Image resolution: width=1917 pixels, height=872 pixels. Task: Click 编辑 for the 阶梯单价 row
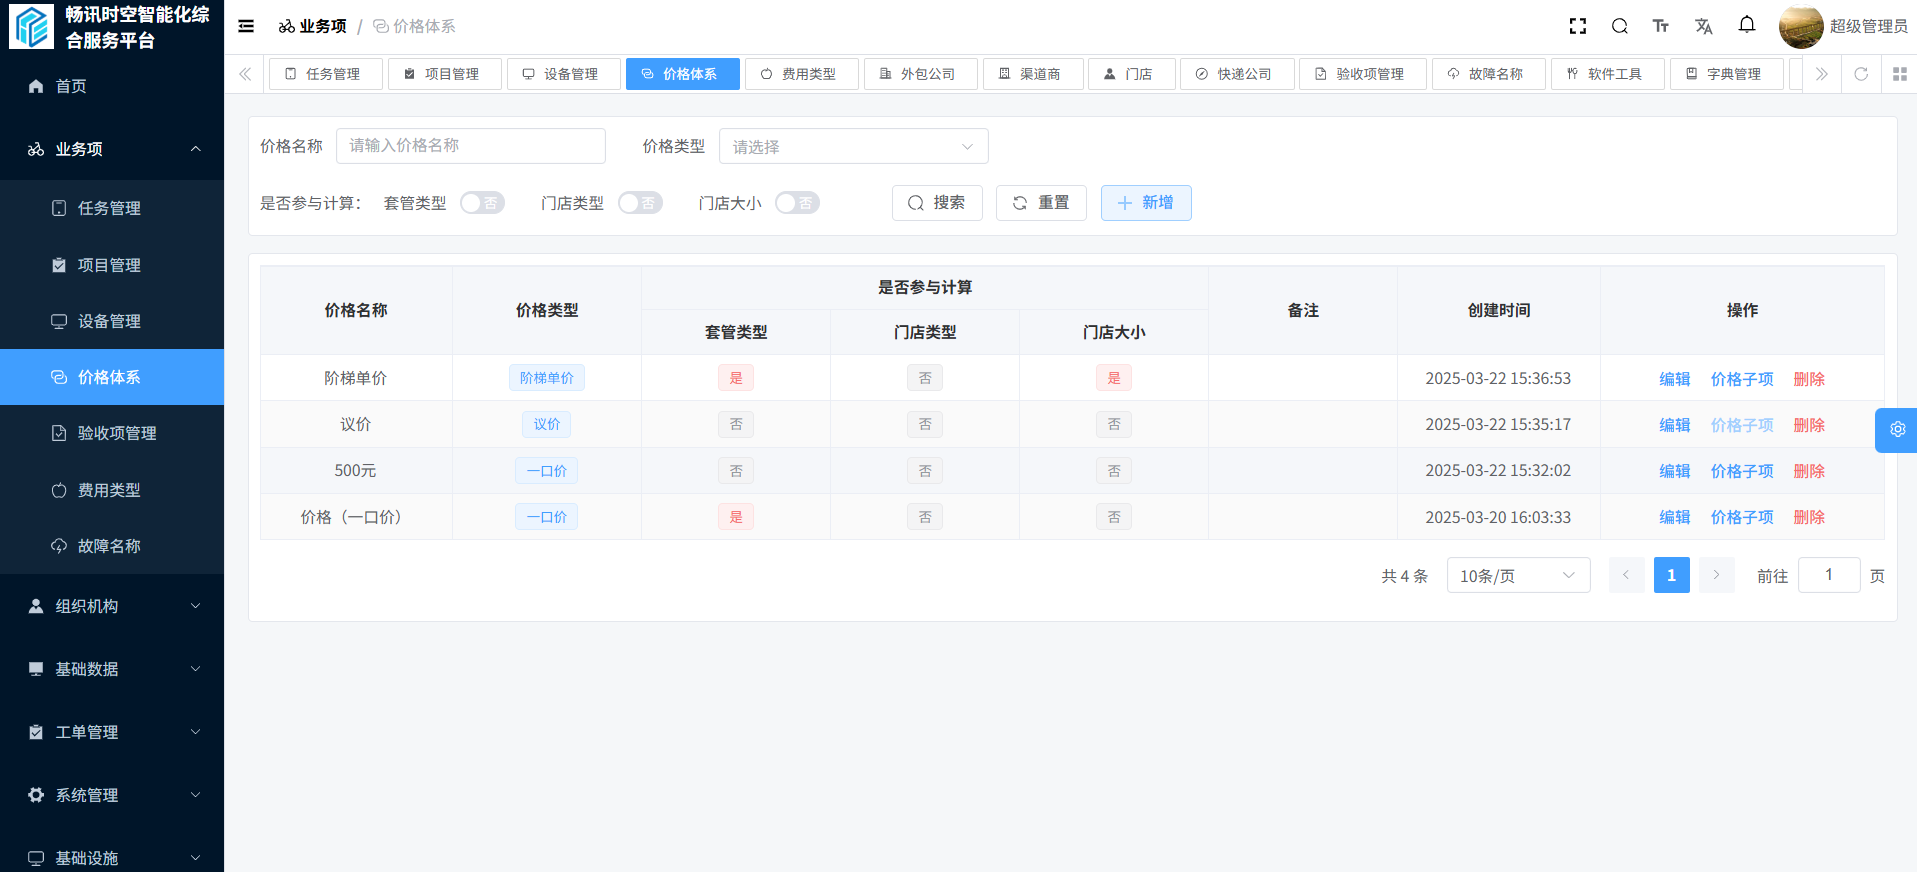point(1674,379)
